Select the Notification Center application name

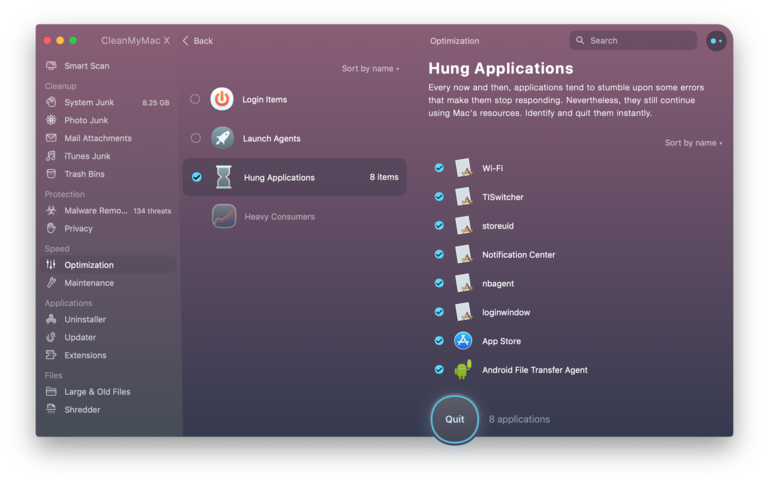point(518,255)
